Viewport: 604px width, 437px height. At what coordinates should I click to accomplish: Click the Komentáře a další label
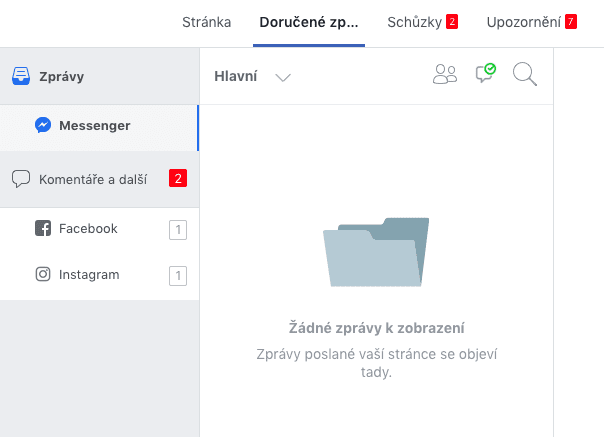(x=93, y=180)
